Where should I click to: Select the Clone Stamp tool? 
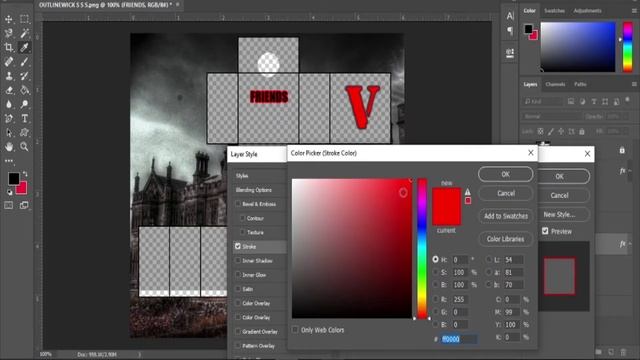pyautogui.click(x=9, y=76)
